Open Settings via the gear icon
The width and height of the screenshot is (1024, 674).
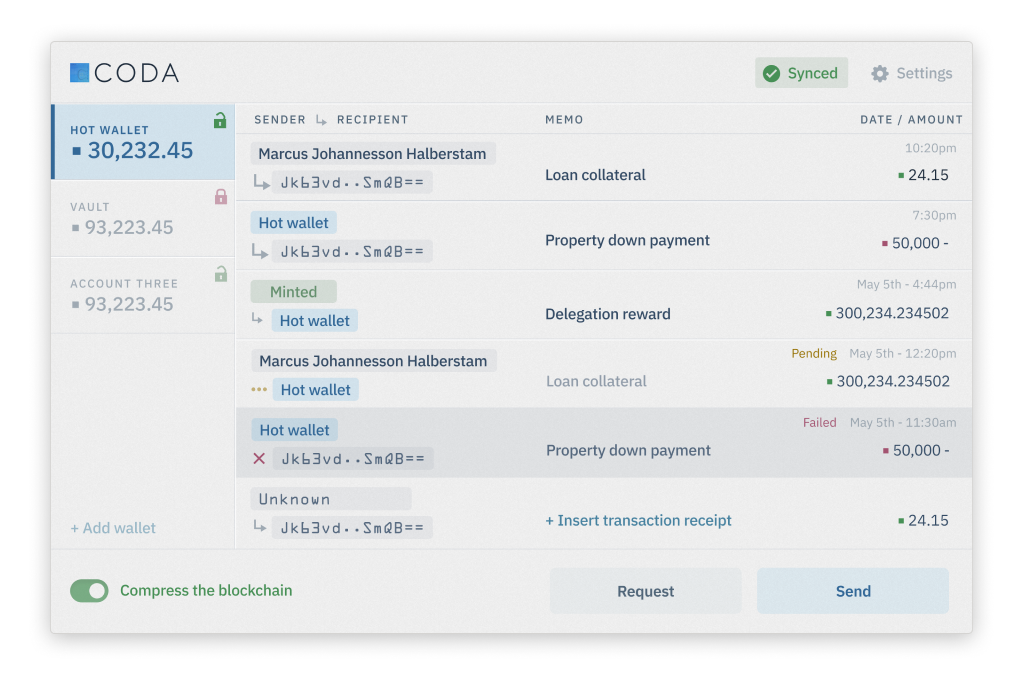coord(880,73)
